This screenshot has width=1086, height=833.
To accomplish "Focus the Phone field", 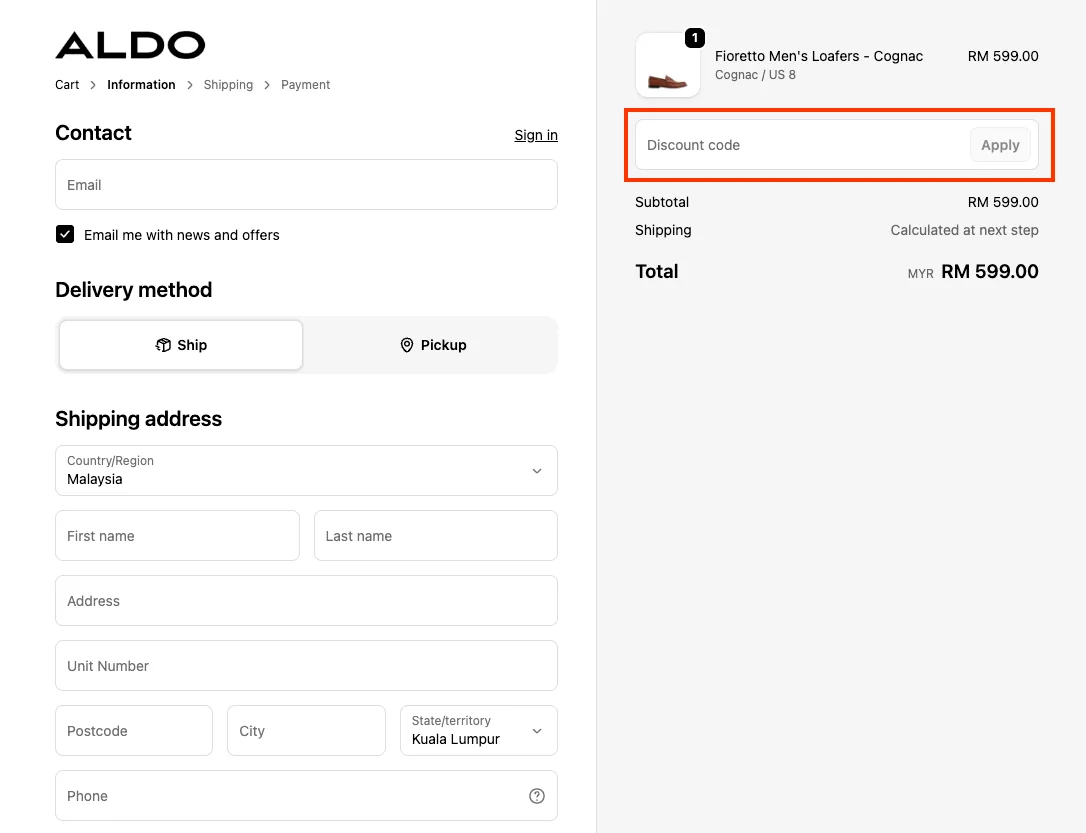I will 306,796.
